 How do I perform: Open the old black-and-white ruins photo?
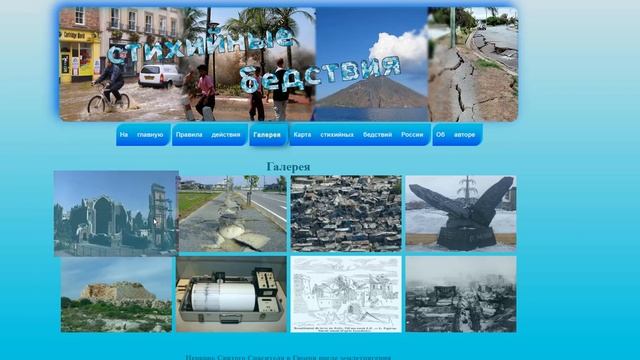[461, 294]
